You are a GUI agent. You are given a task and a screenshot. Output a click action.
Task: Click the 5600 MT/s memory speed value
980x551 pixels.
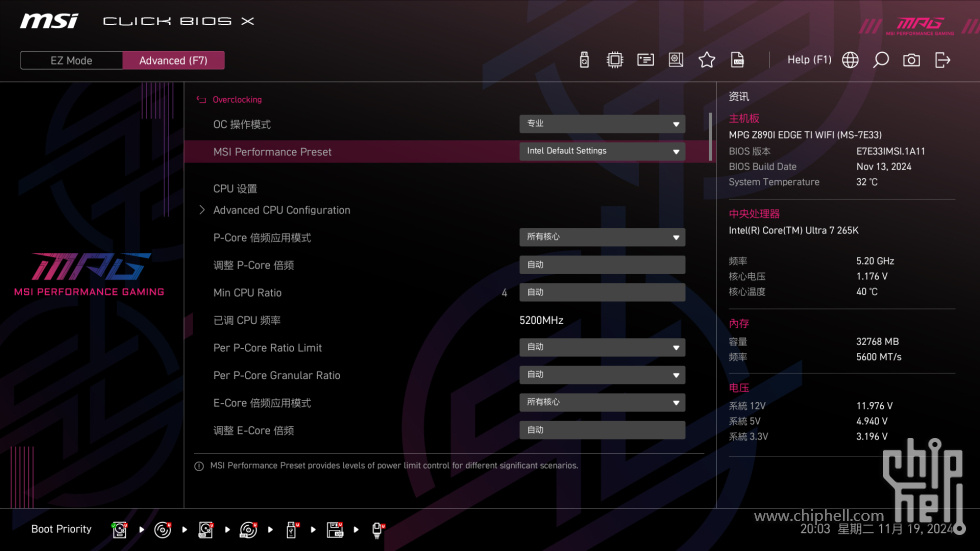click(878, 357)
